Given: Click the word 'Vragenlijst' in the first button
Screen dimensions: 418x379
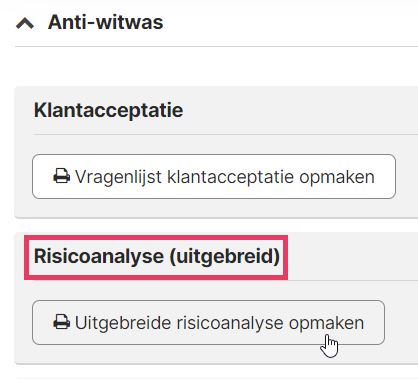Looking at the screenshot, I should [x=118, y=177].
